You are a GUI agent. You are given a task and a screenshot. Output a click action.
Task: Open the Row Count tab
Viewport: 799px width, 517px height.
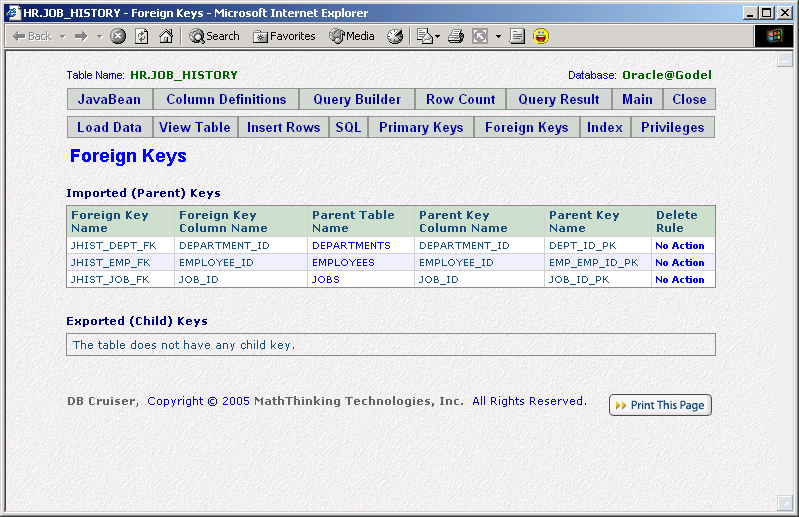coord(461,99)
